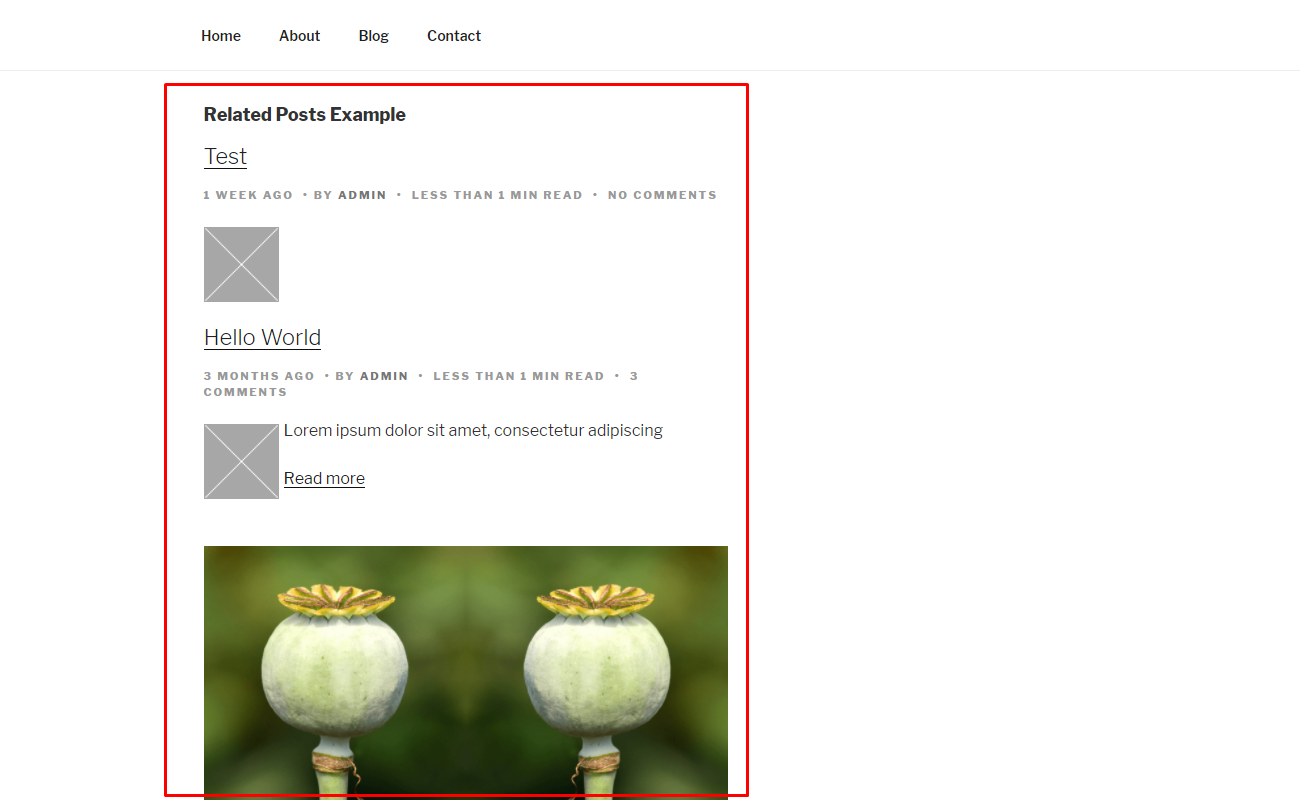The height and width of the screenshot is (800, 1300).
Task: Open the Hello World post link
Action: 262,338
